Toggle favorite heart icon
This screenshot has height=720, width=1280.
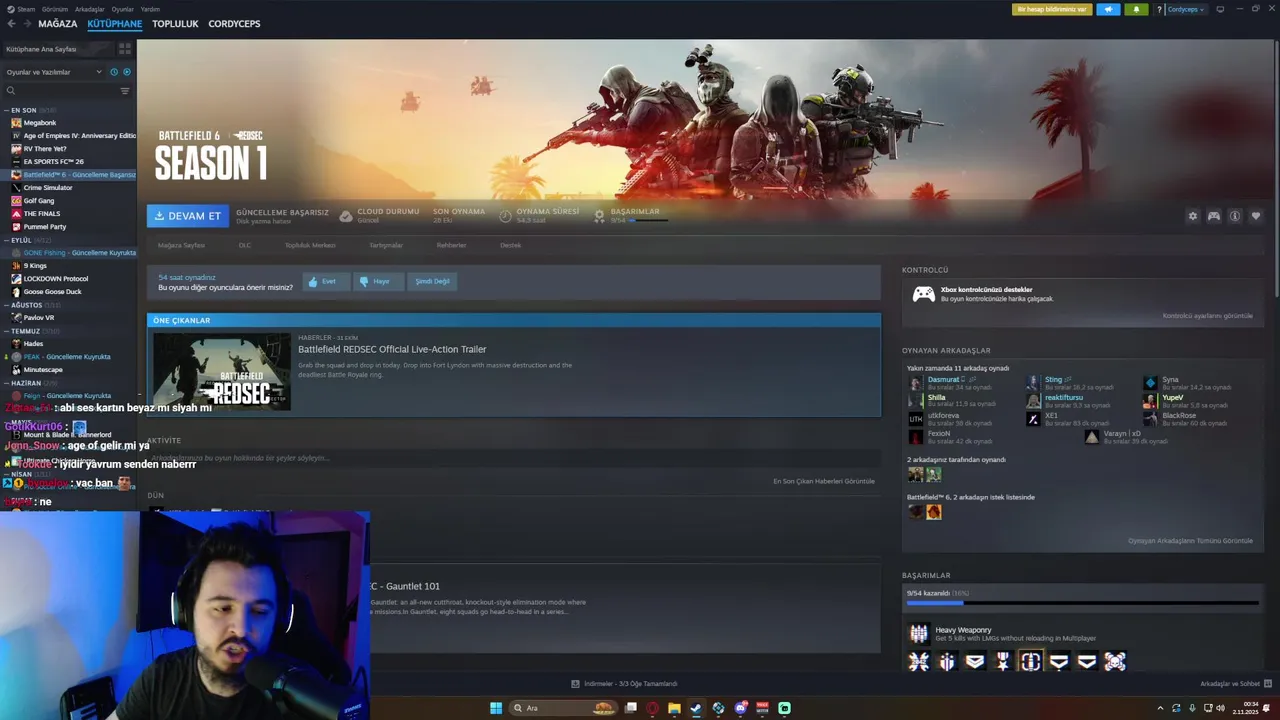tap(1256, 216)
